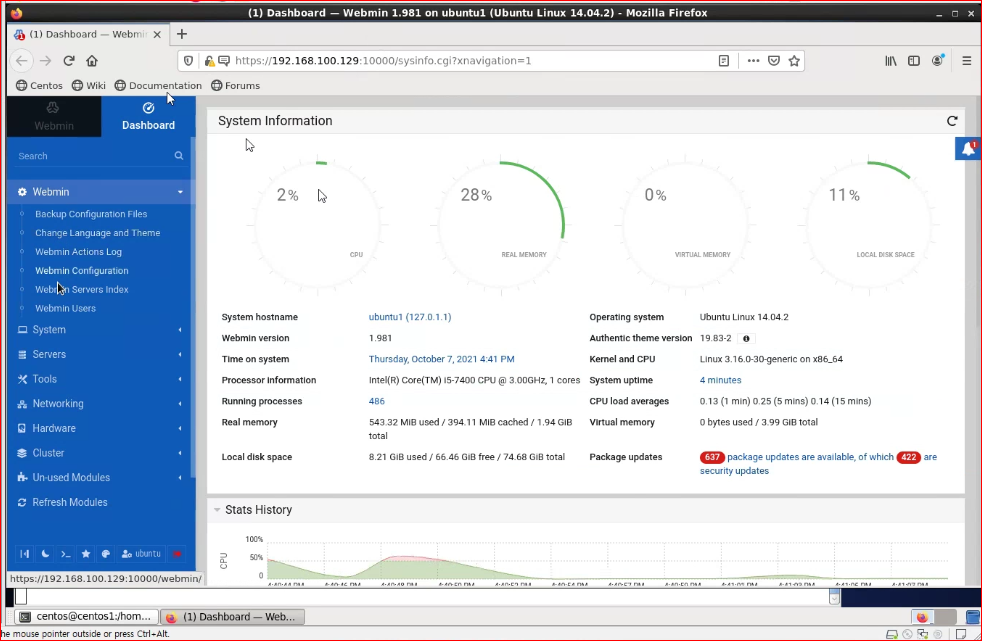Viewport: 982px width, 641px height.
Task: Expand the Tools menu category
Action: point(100,379)
